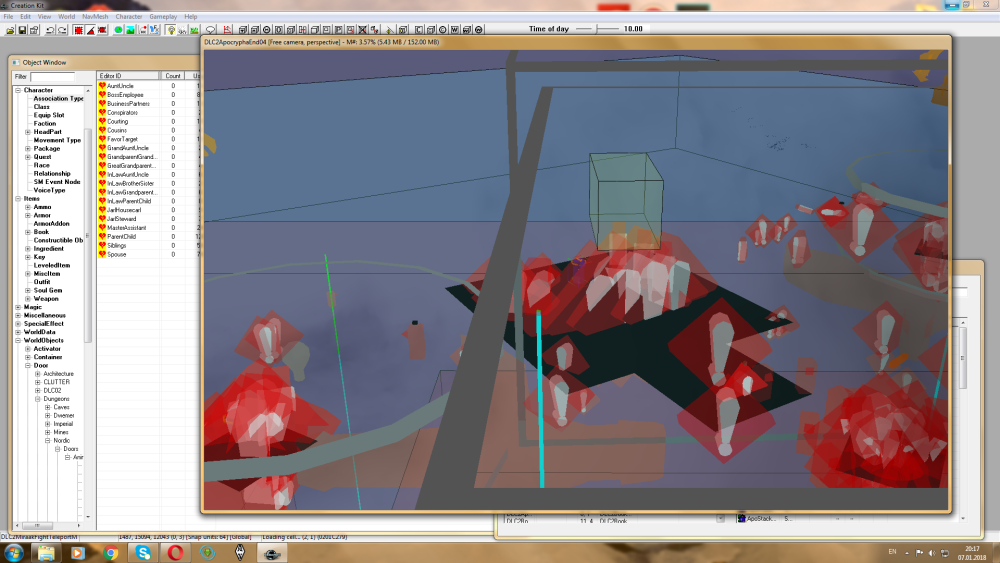The image size is (1000, 563).
Task: Select the FavorTarget list row
Action: (x=148, y=139)
